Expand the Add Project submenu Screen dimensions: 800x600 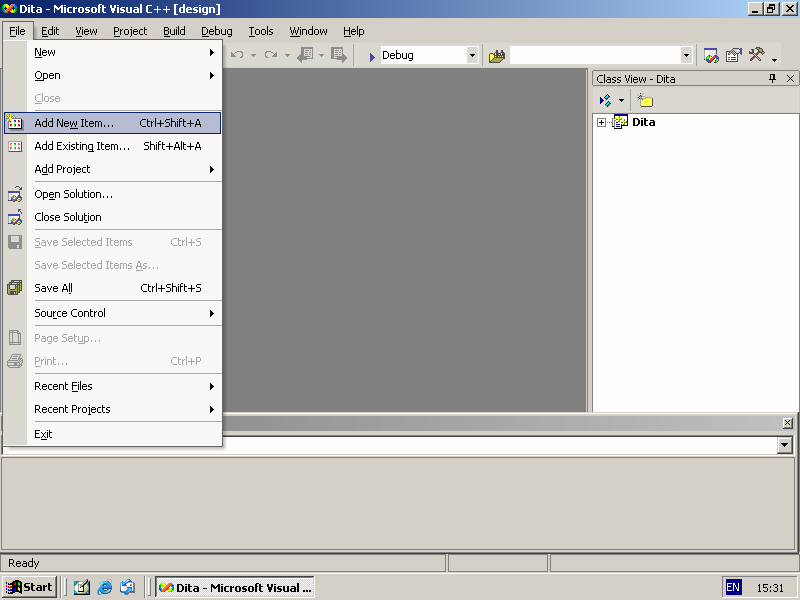[x=113, y=169]
